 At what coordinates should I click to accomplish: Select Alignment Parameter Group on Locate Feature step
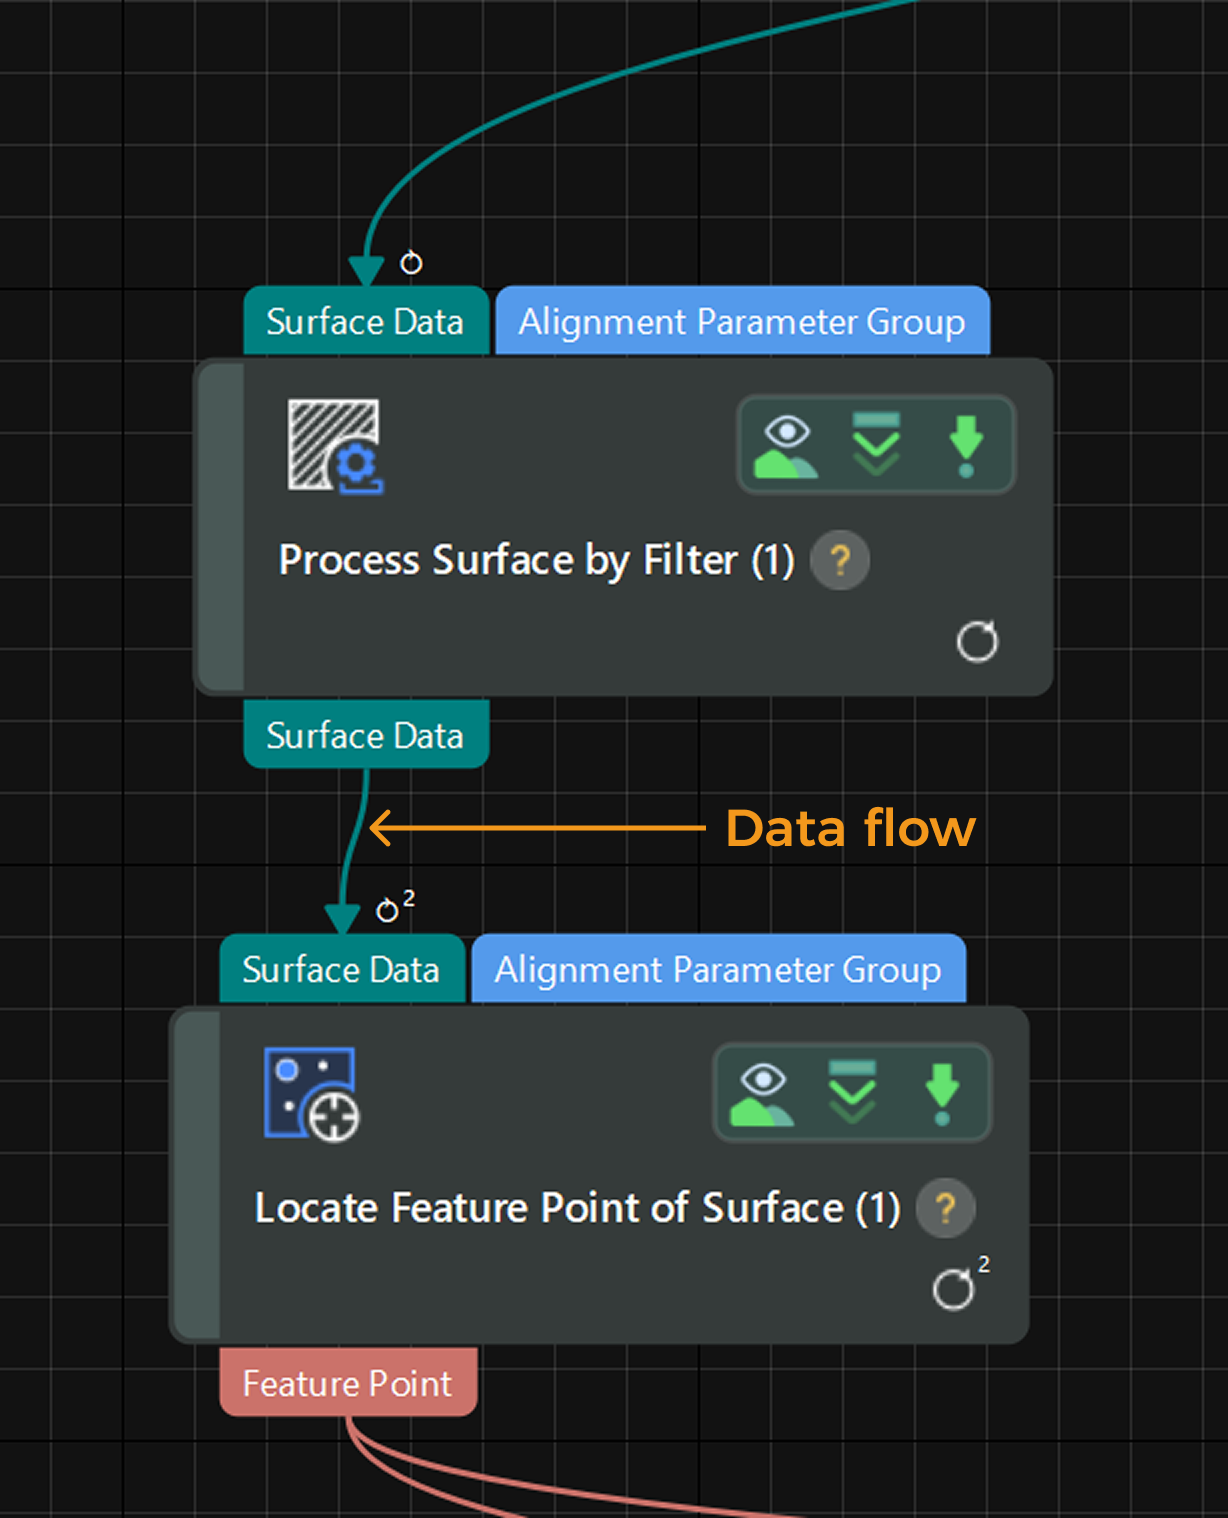pyautogui.click(x=718, y=970)
